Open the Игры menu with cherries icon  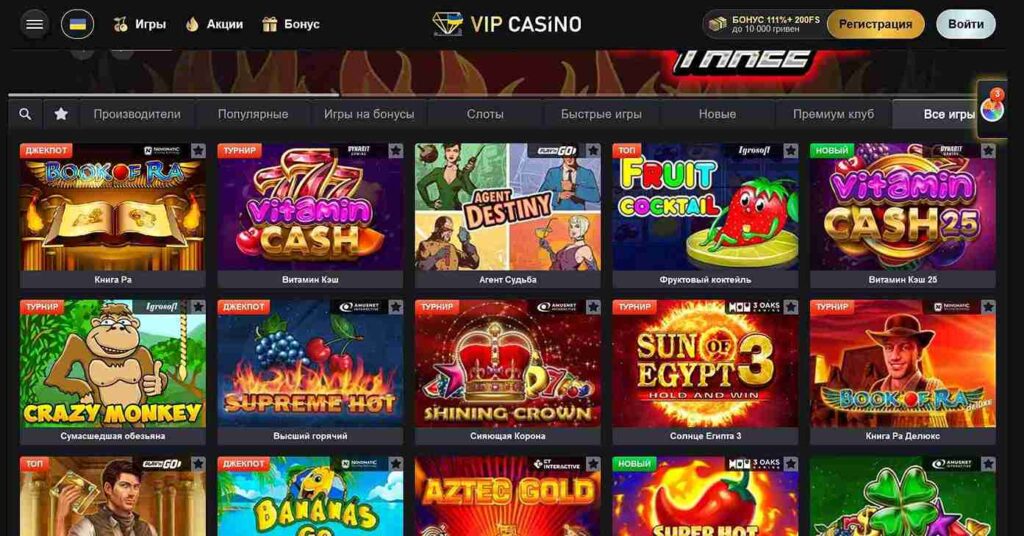(x=139, y=24)
